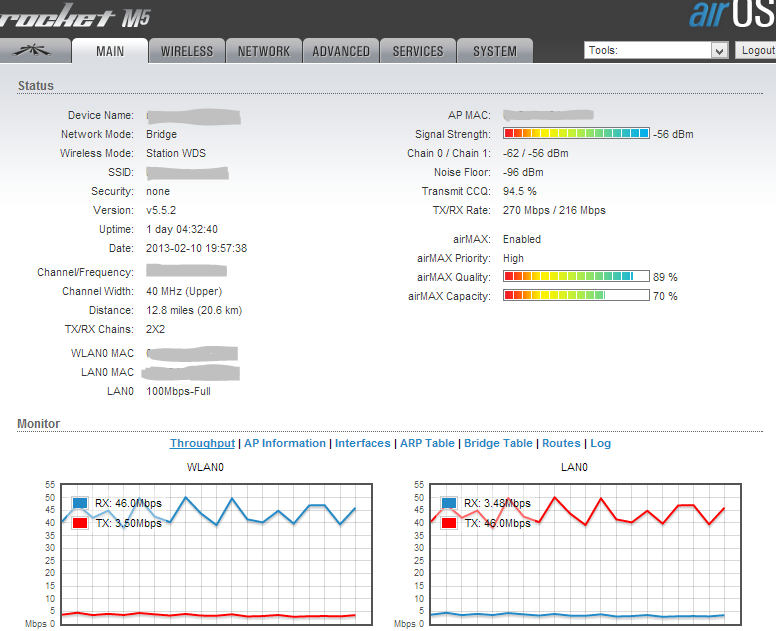Click the airMAX Enabled value
Screen dimensions: 776x631
(522, 240)
